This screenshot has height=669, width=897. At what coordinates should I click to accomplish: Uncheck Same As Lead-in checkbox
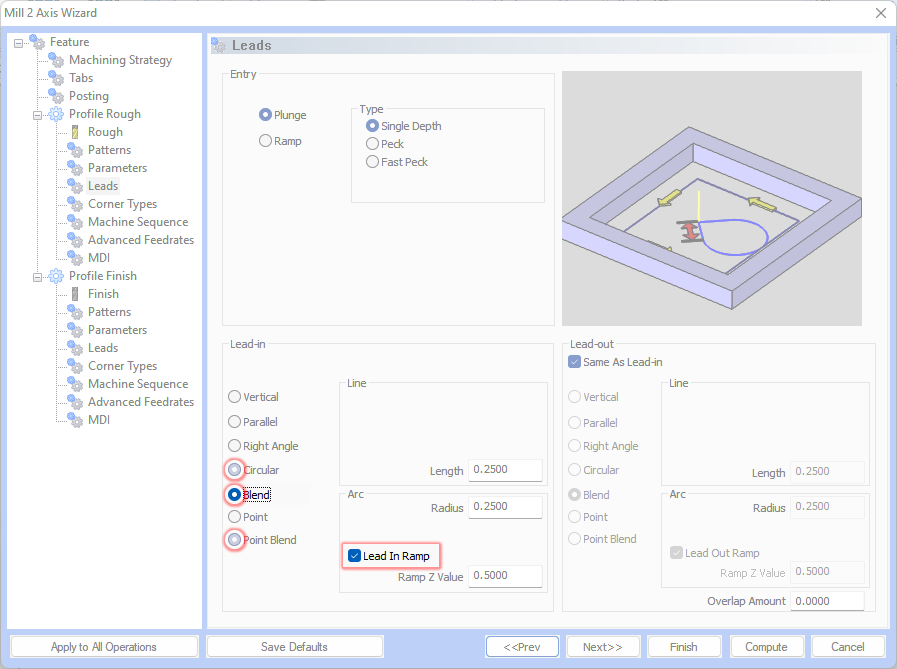point(574,362)
